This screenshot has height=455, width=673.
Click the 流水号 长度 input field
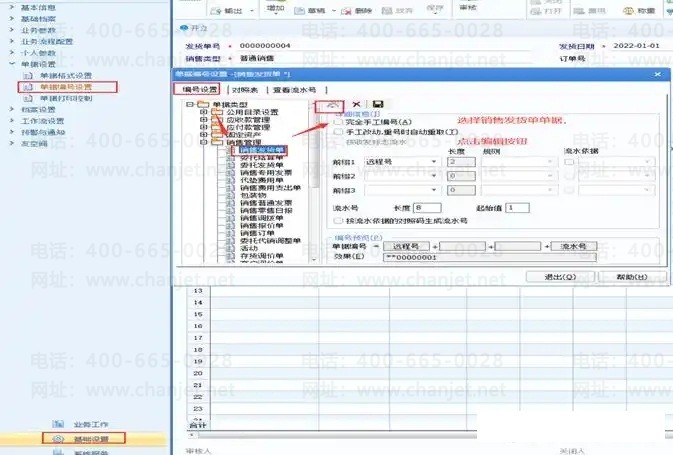tap(427, 208)
